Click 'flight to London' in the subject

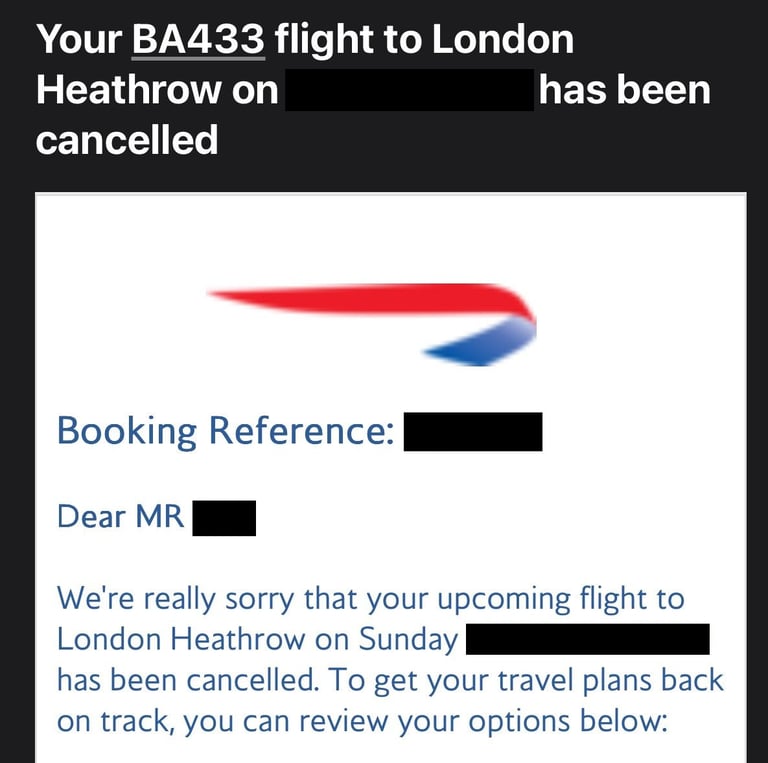point(424,40)
